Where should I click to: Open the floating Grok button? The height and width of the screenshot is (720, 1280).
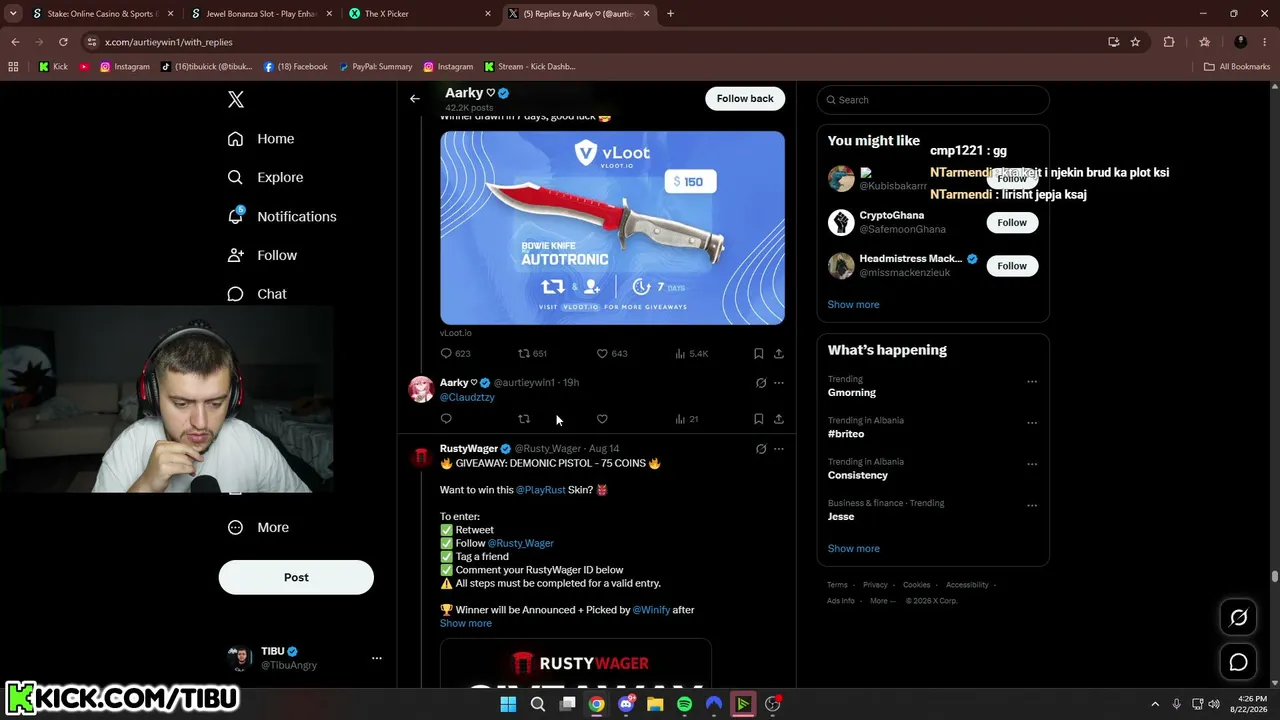pos(1238,618)
